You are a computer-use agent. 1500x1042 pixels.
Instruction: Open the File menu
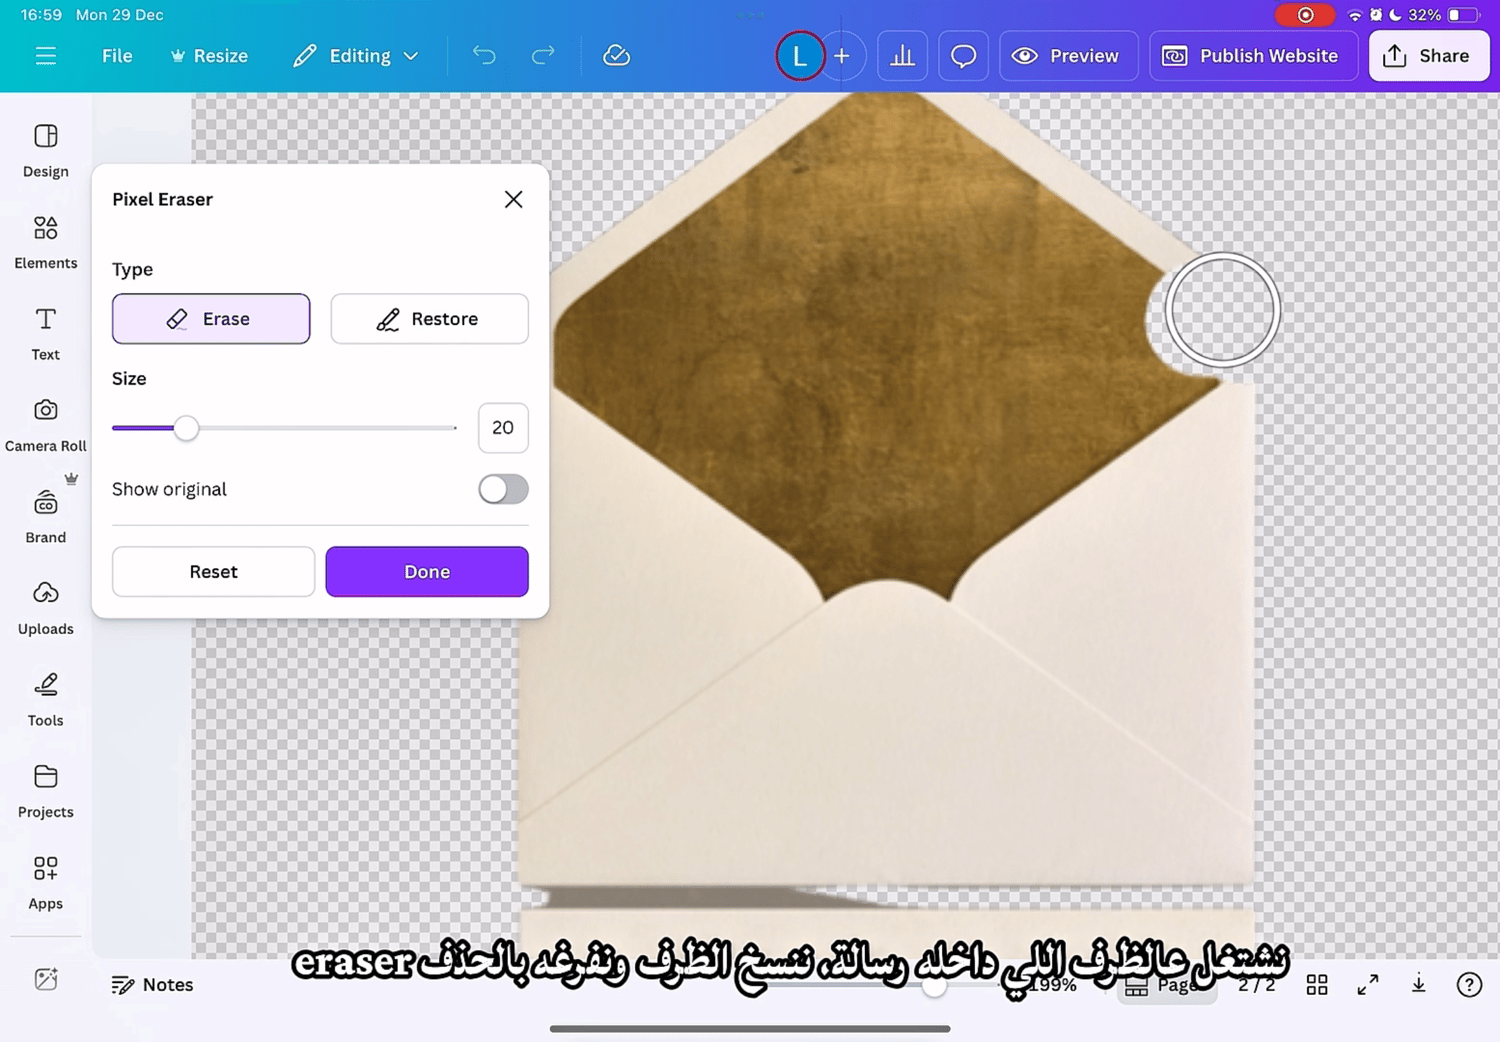(117, 56)
